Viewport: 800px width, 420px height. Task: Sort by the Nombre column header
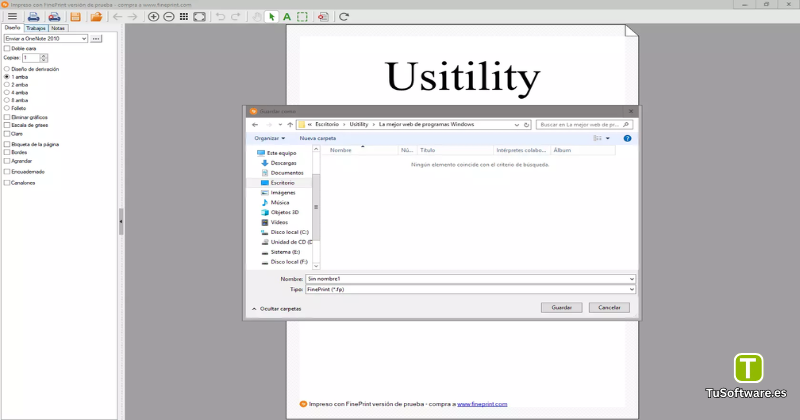click(x=360, y=150)
